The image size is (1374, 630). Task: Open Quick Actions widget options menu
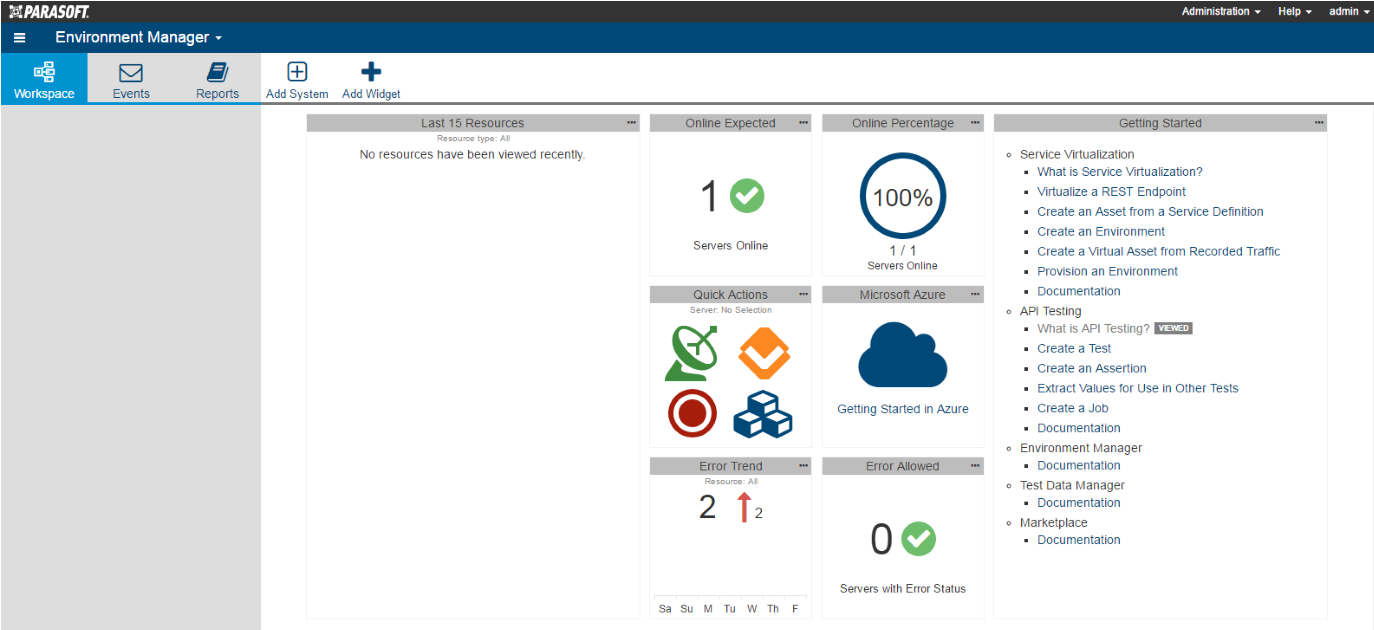click(x=803, y=294)
